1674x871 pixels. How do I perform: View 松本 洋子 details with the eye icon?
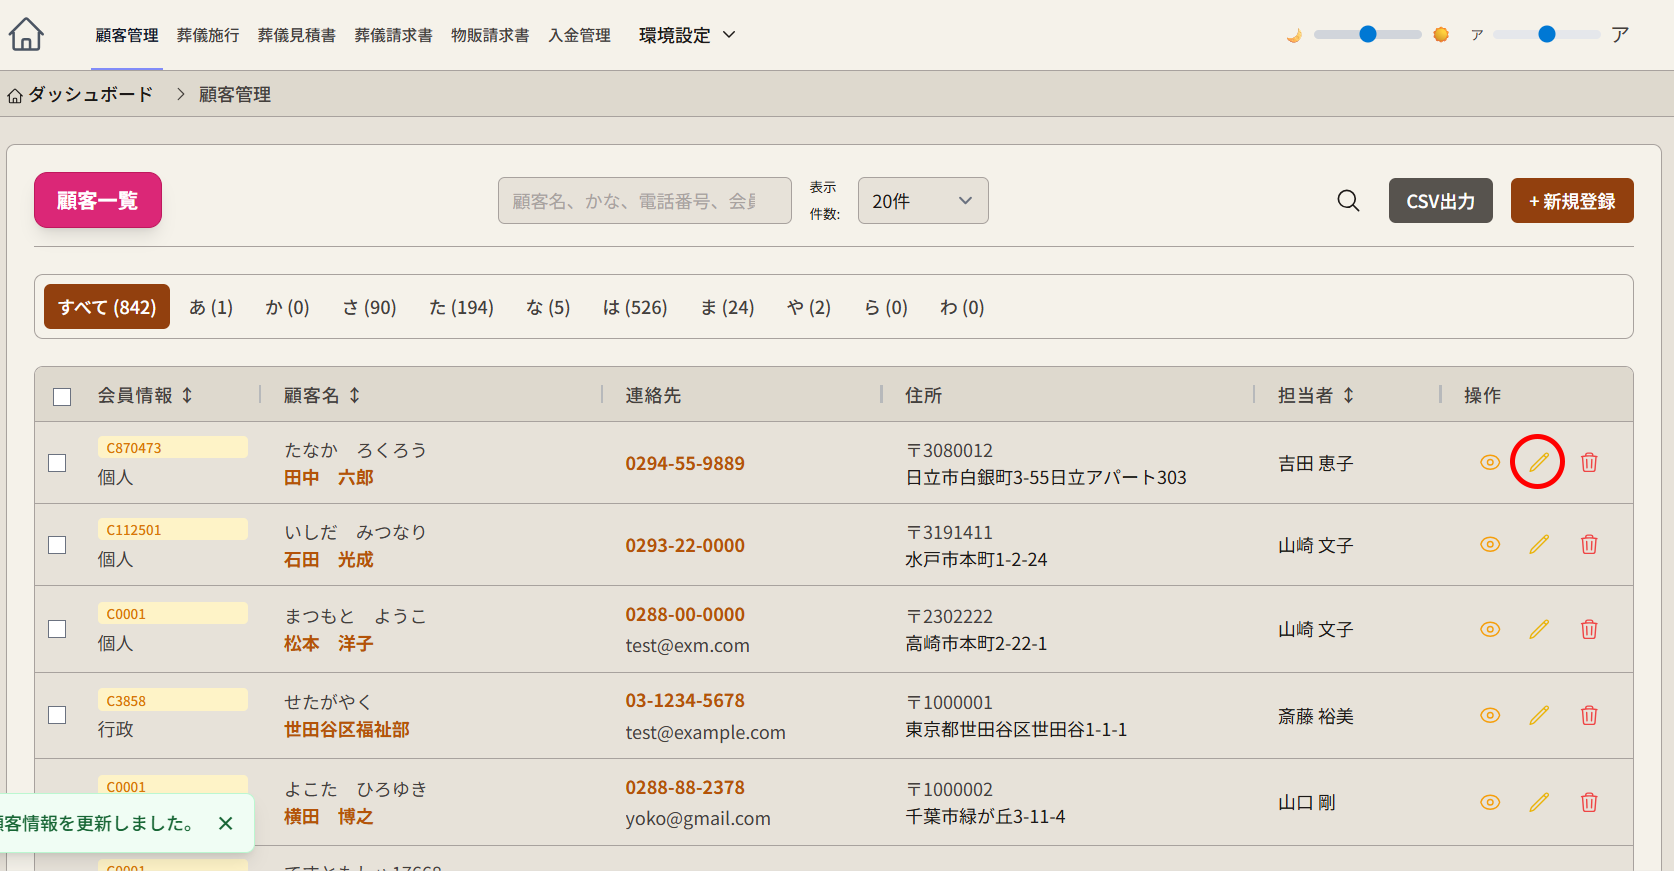point(1489,630)
